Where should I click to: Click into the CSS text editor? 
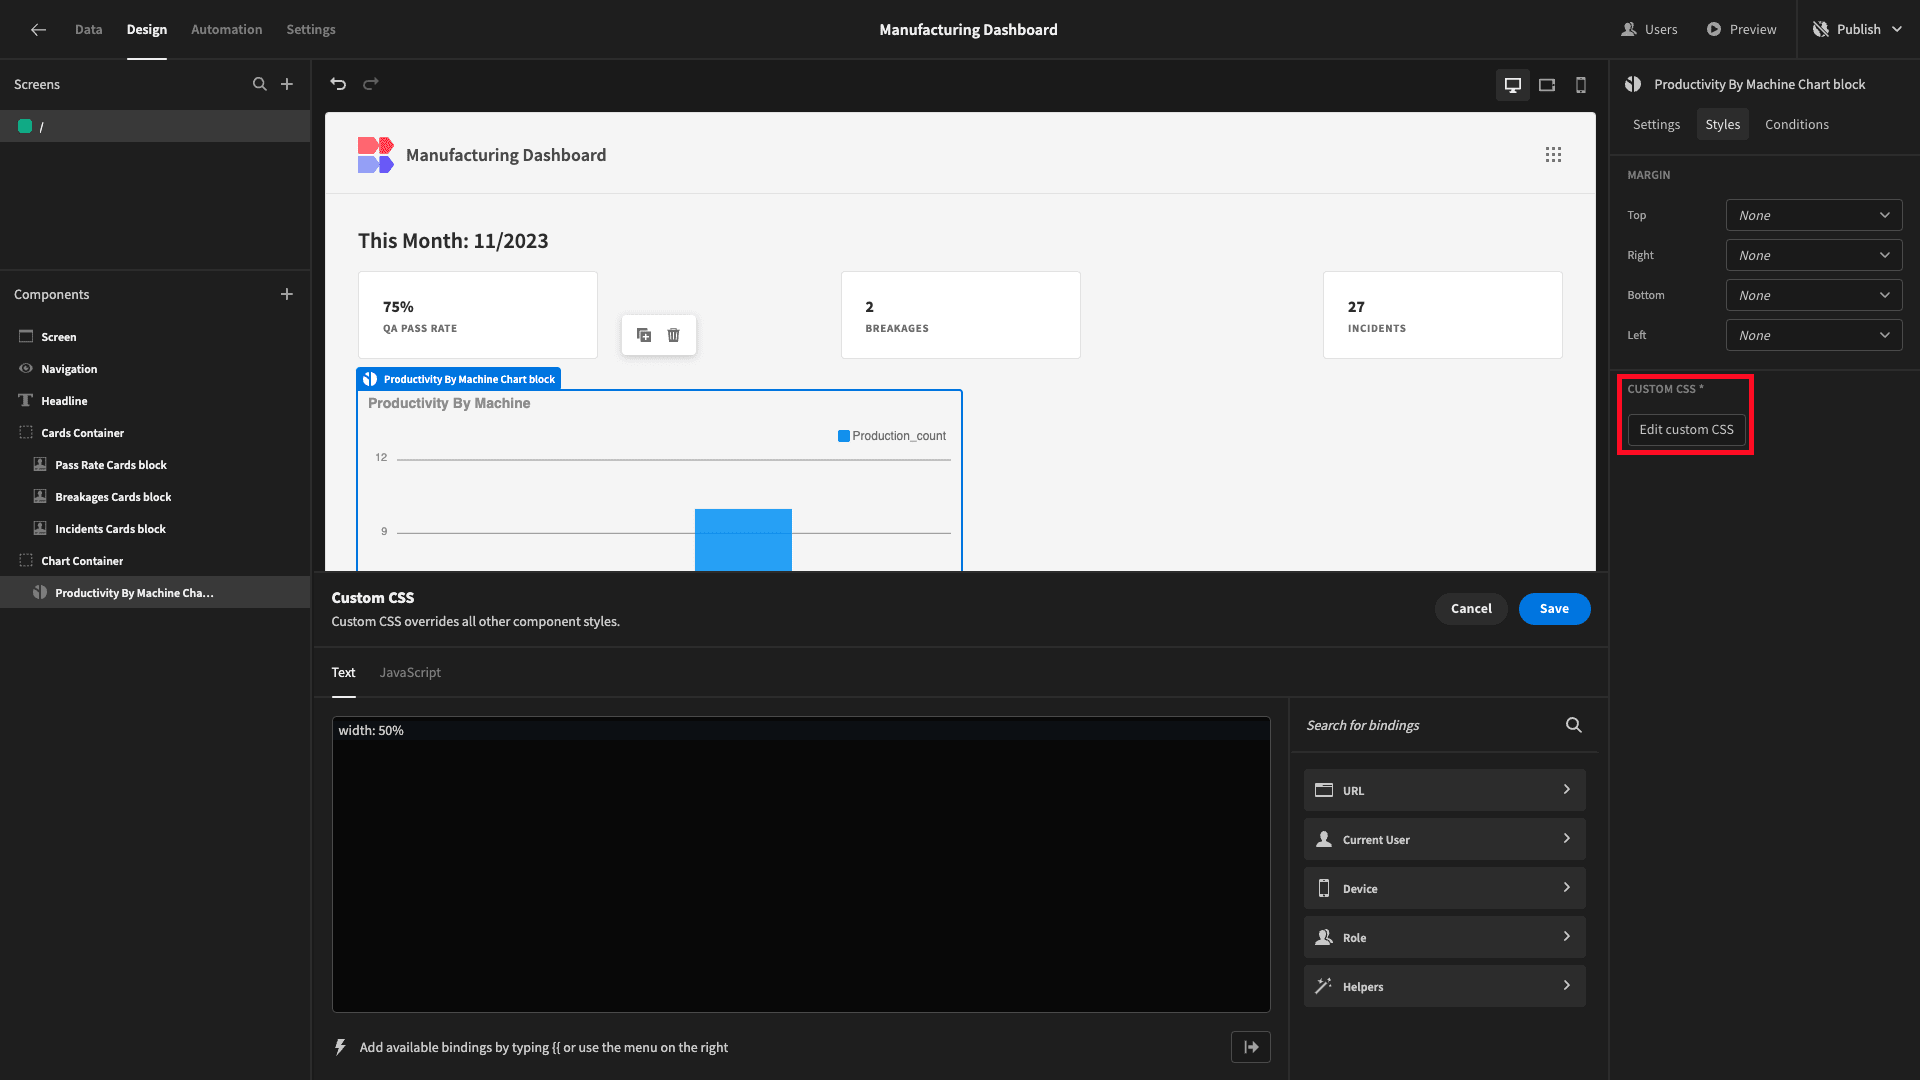(801, 864)
